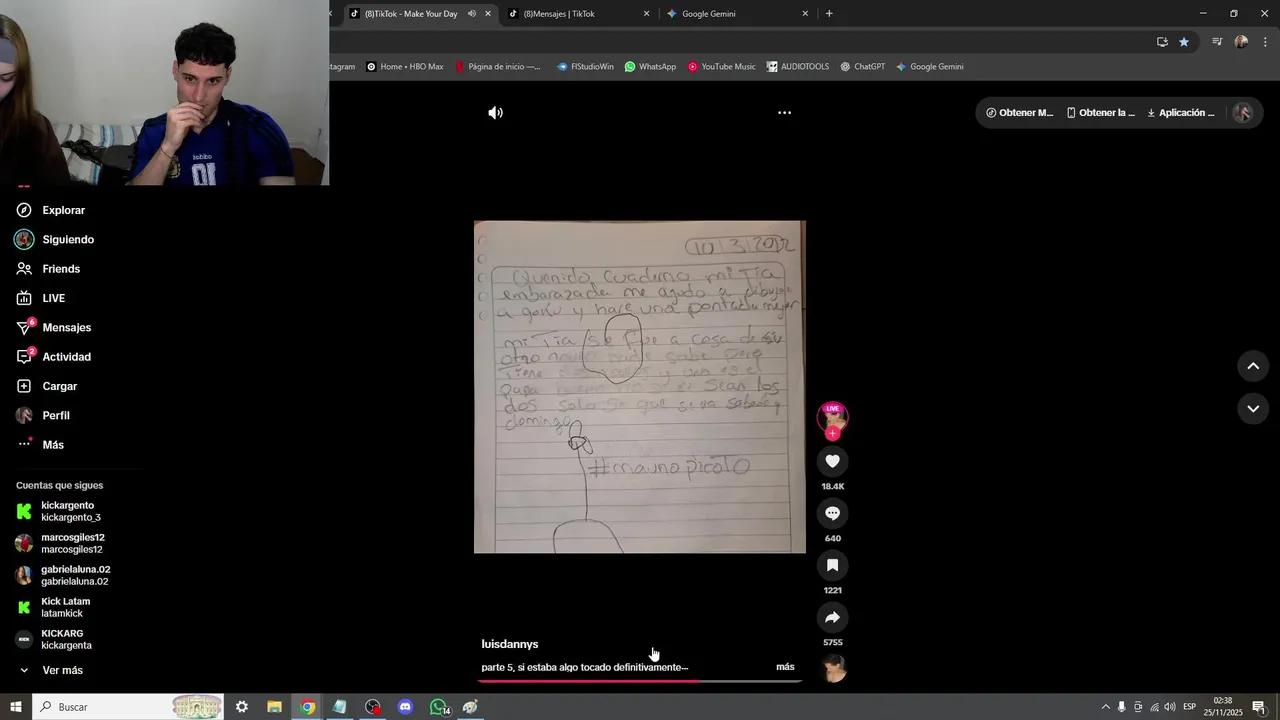This screenshot has height=720, width=1280.
Task: Mute the TikTok video with the speaker icon
Action: point(495,113)
